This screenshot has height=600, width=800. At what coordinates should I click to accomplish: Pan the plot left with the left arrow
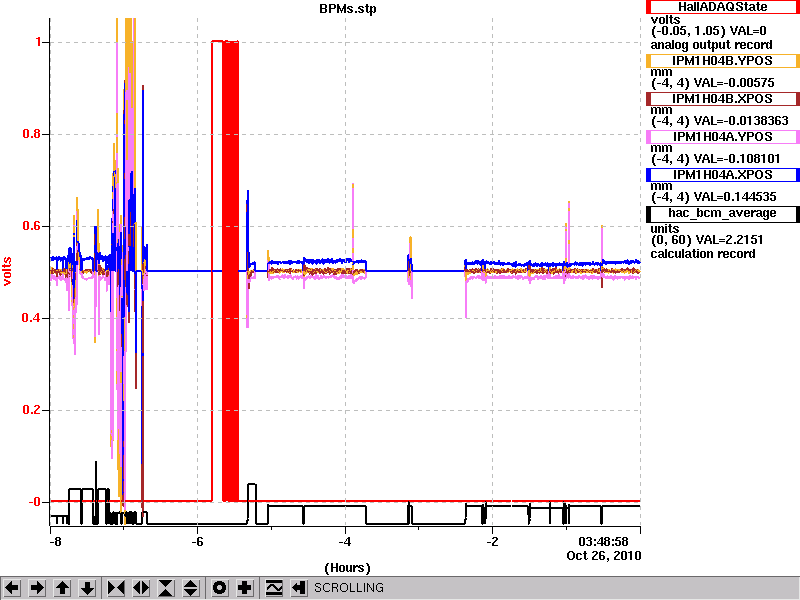click(12, 588)
